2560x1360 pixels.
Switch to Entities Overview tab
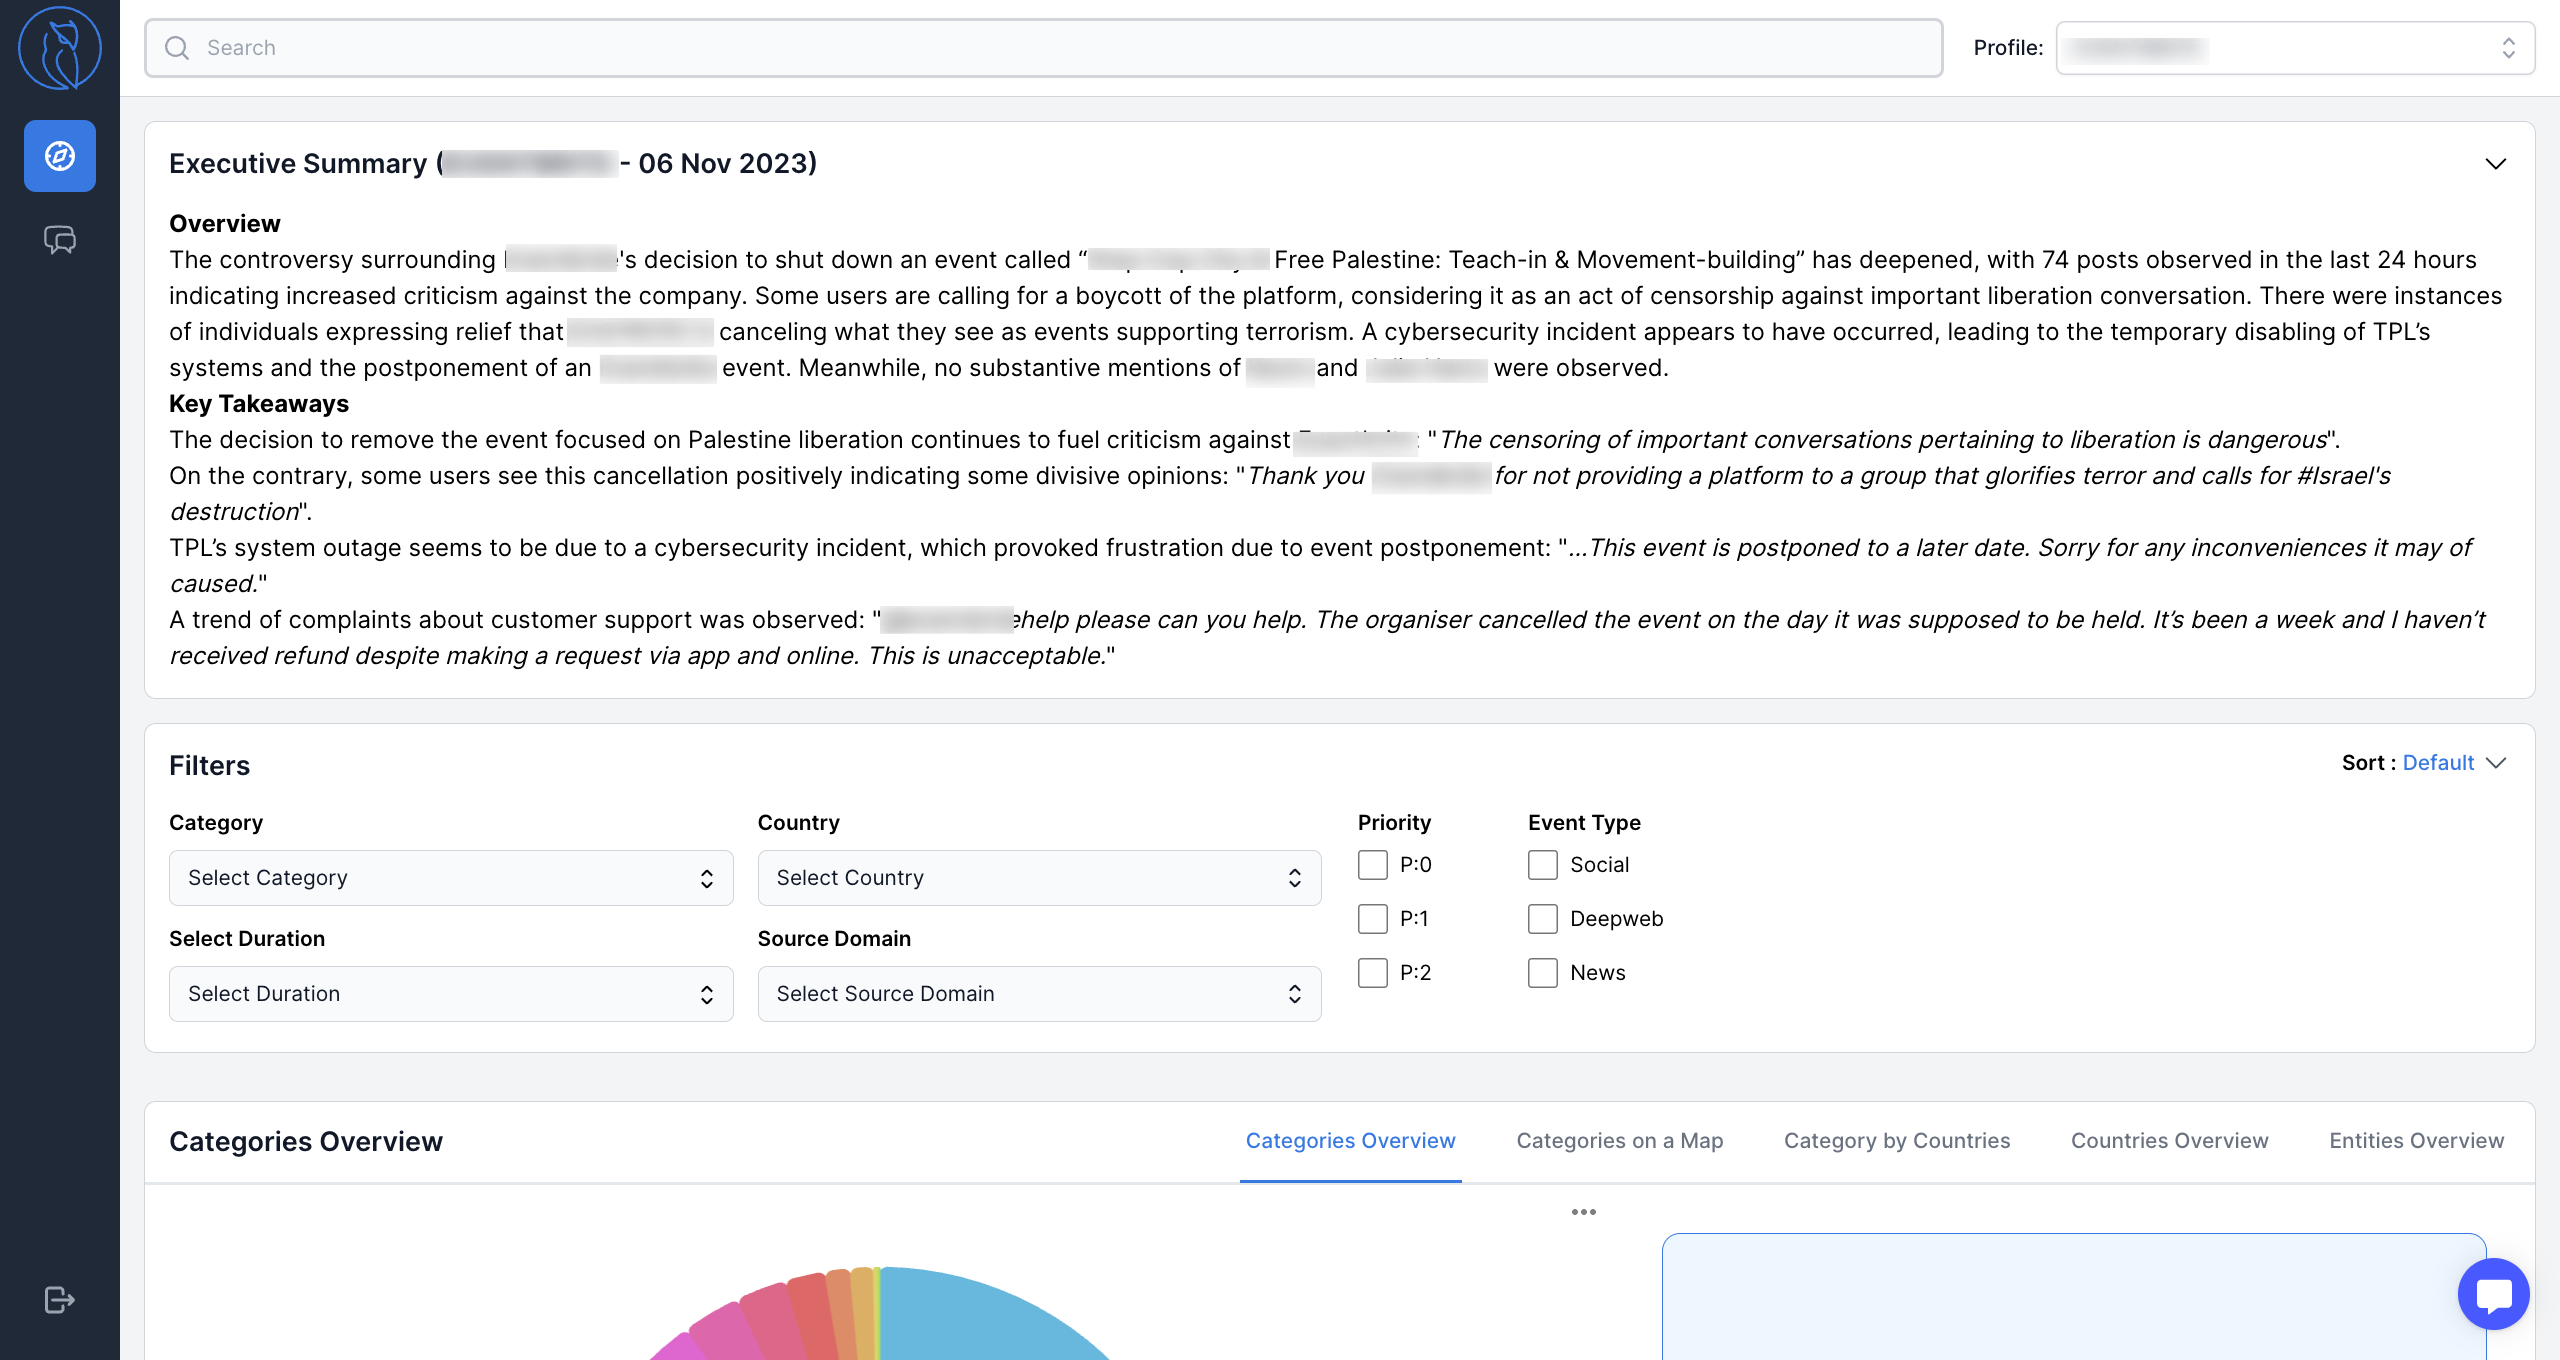2416,1141
